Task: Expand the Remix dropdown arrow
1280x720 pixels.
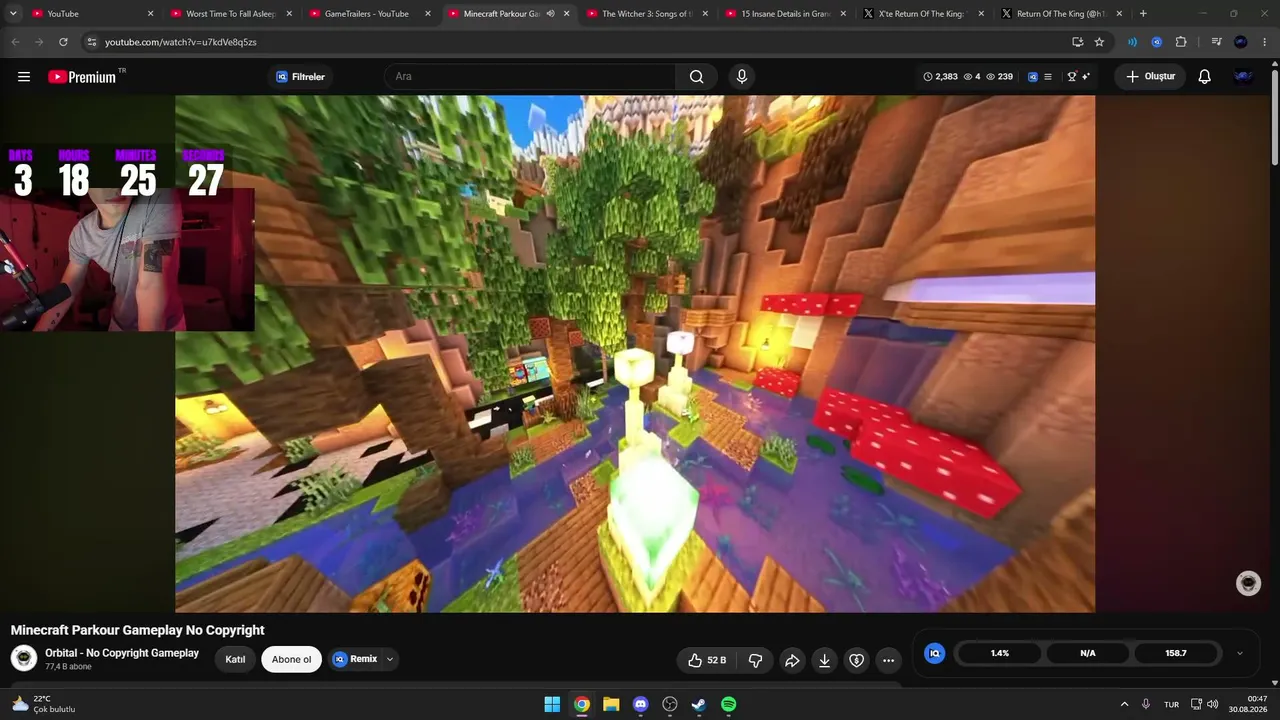Action: click(x=390, y=660)
